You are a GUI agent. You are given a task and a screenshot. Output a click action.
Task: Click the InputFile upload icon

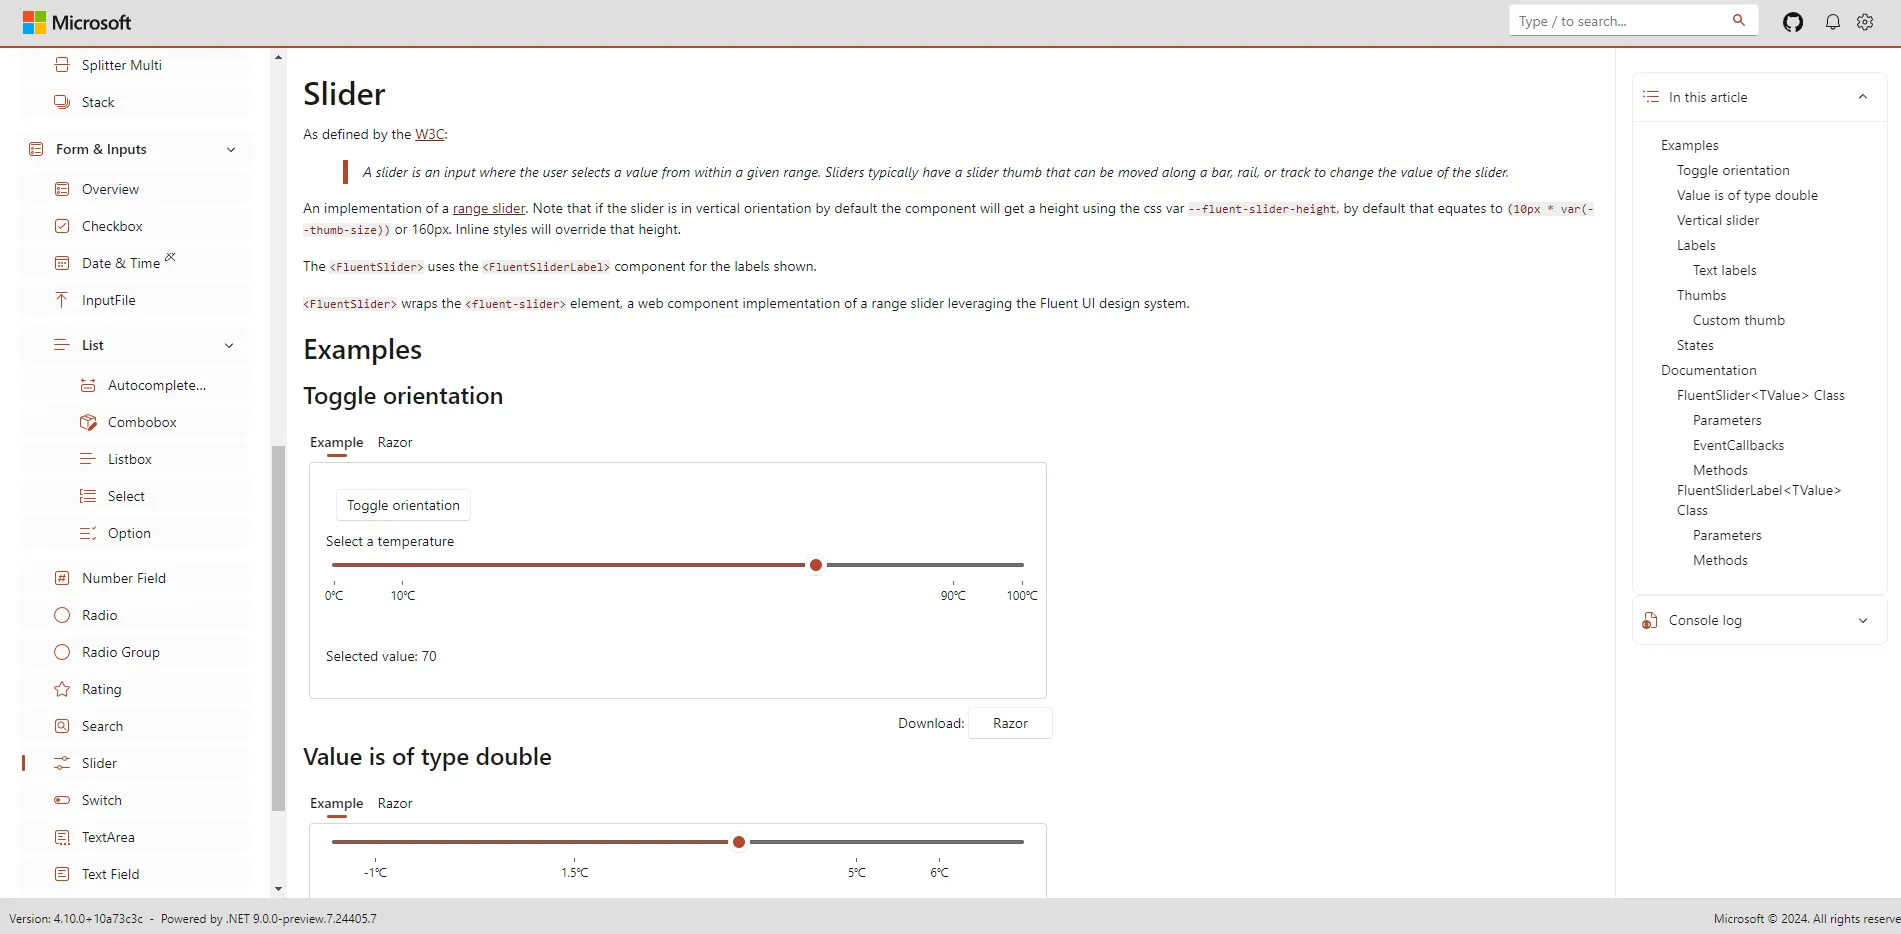pos(62,300)
